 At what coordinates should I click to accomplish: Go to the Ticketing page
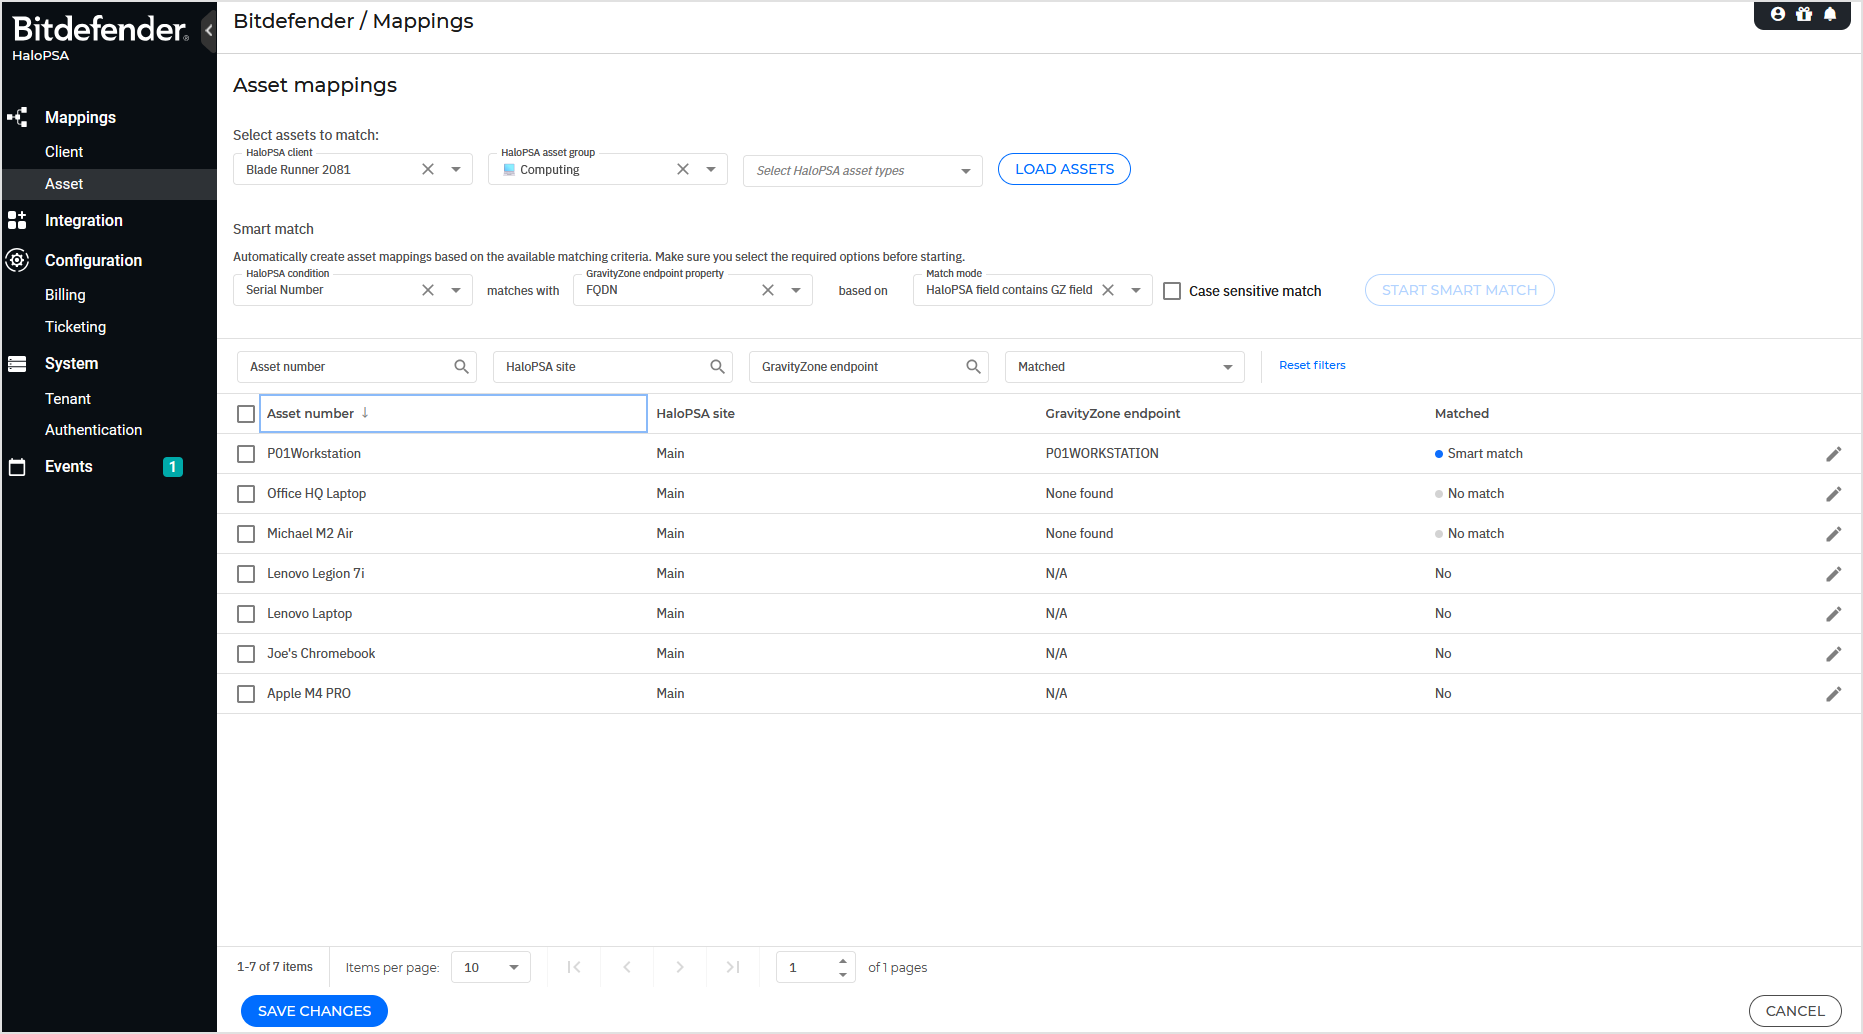pos(75,327)
